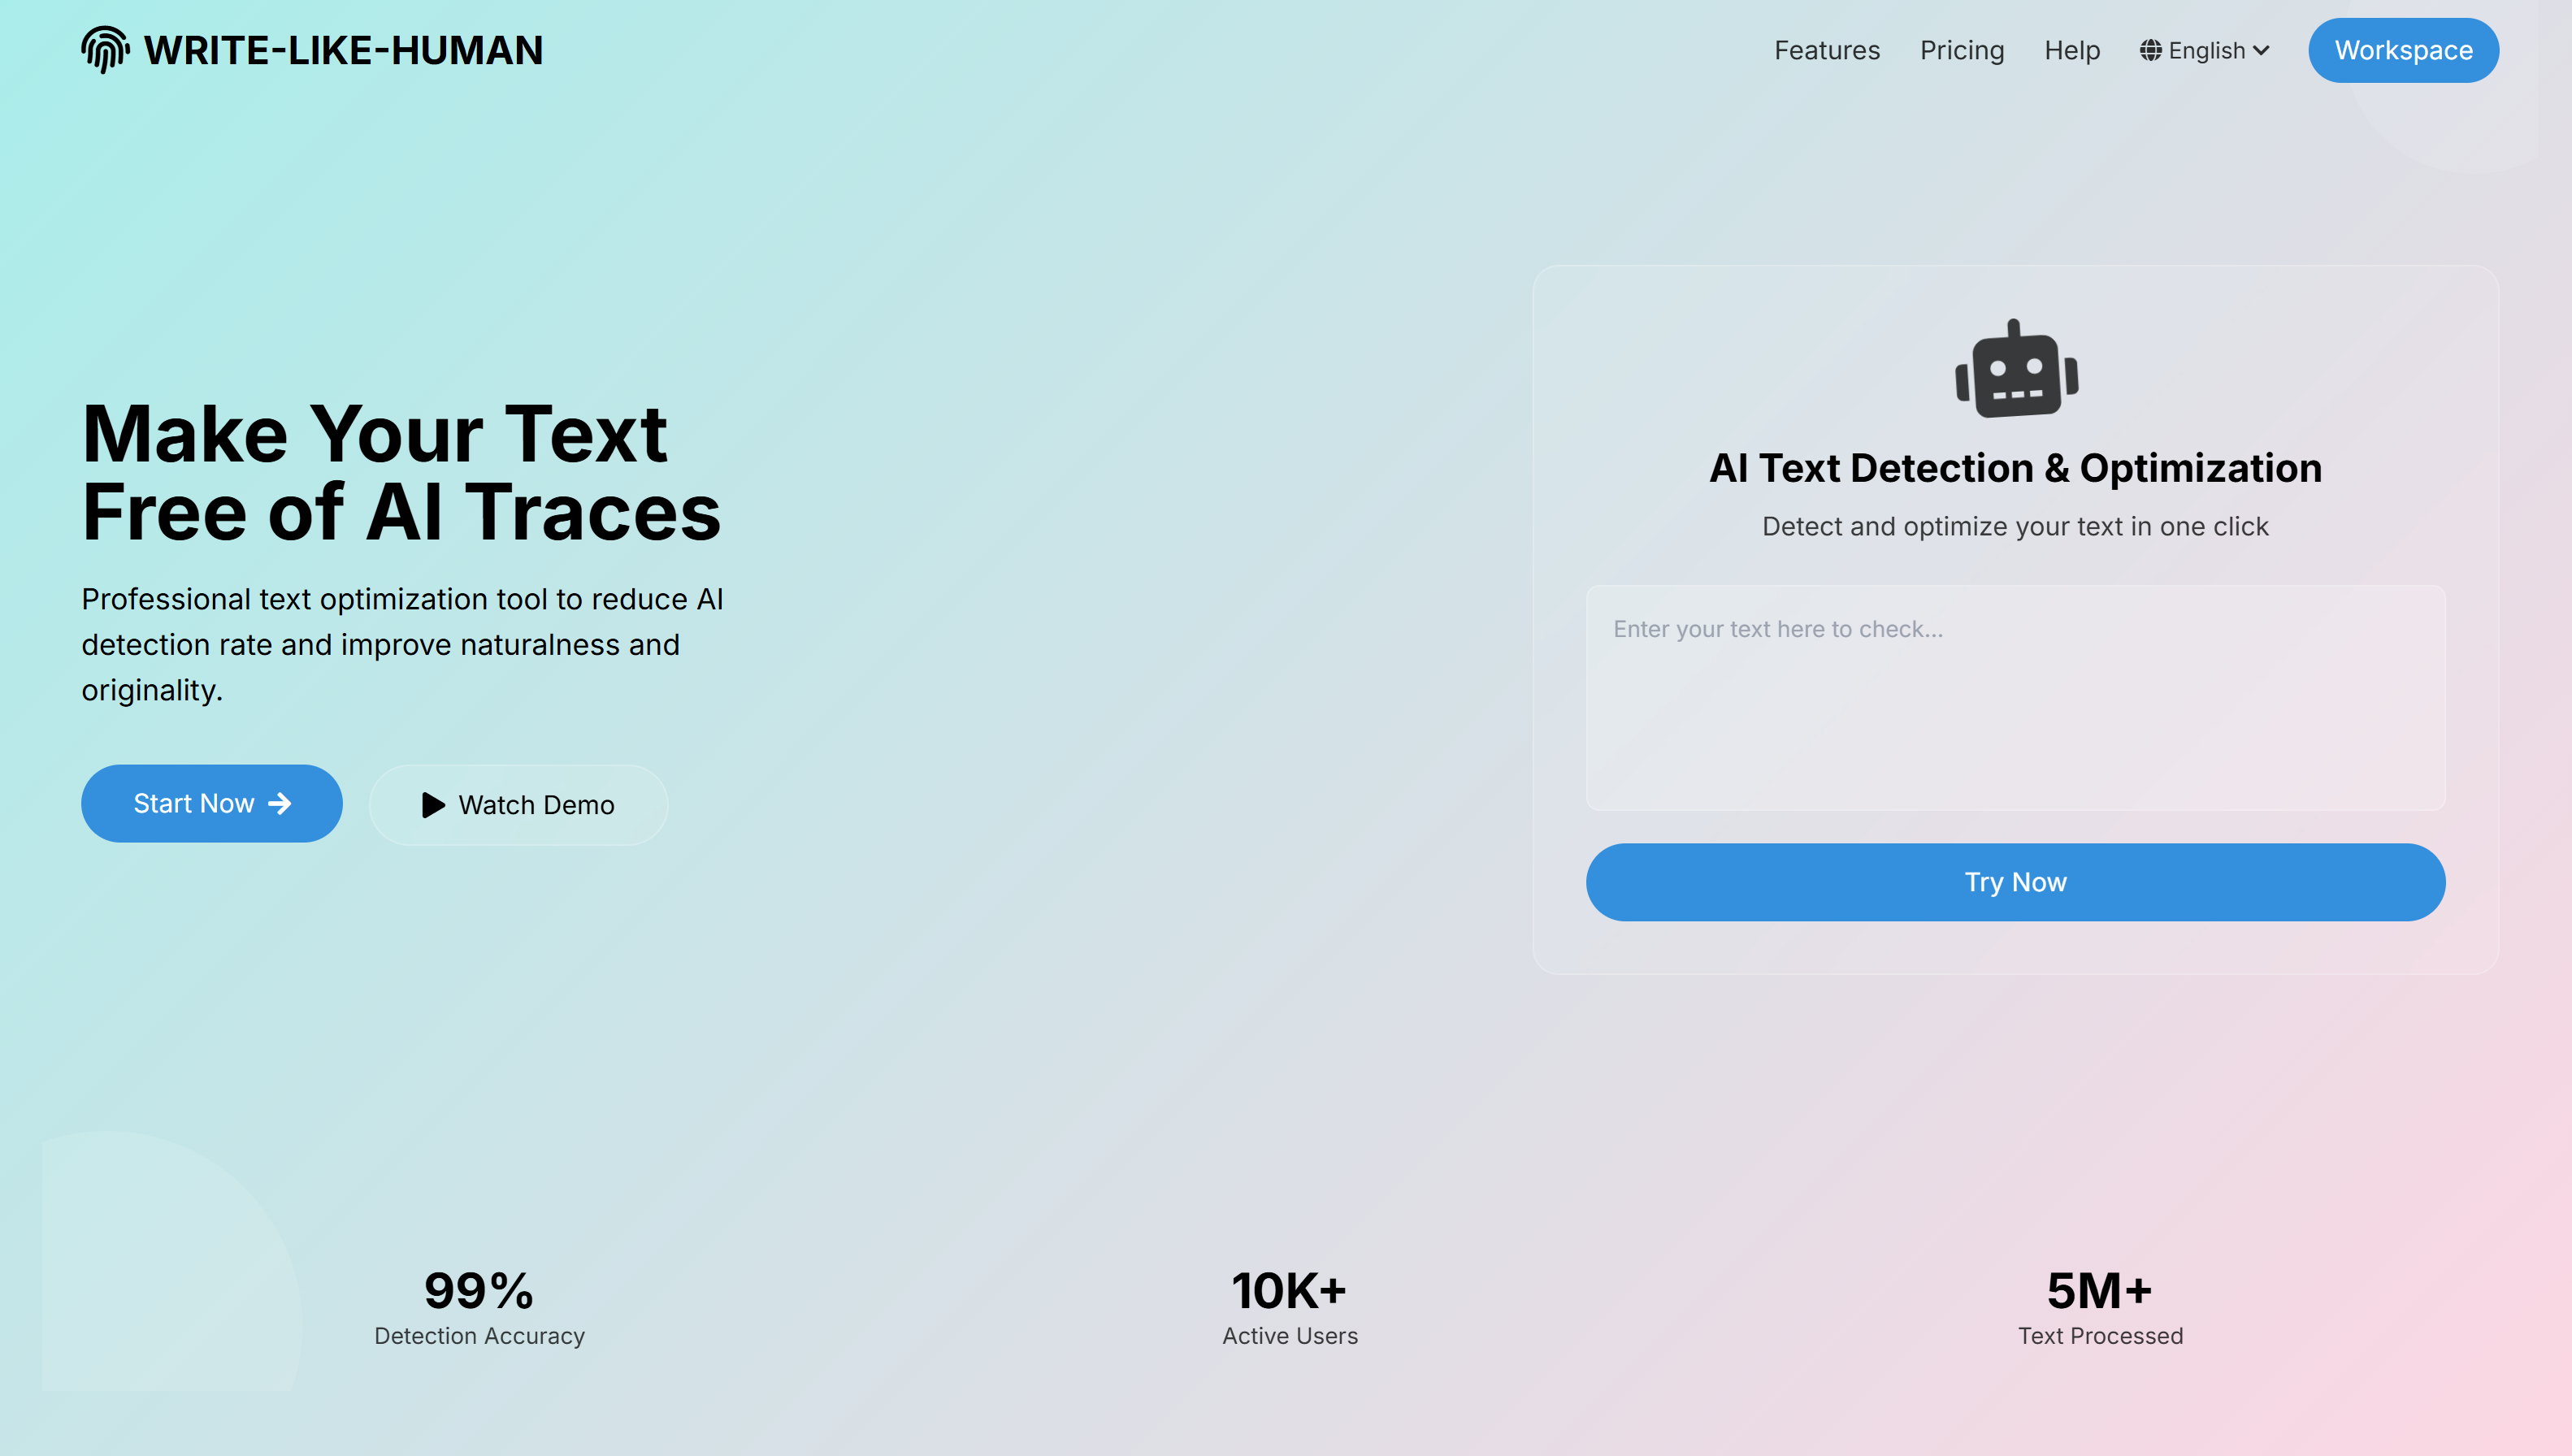Open the Features nav item
This screenshot has height=1456, width=2572.
(1826, 50)
